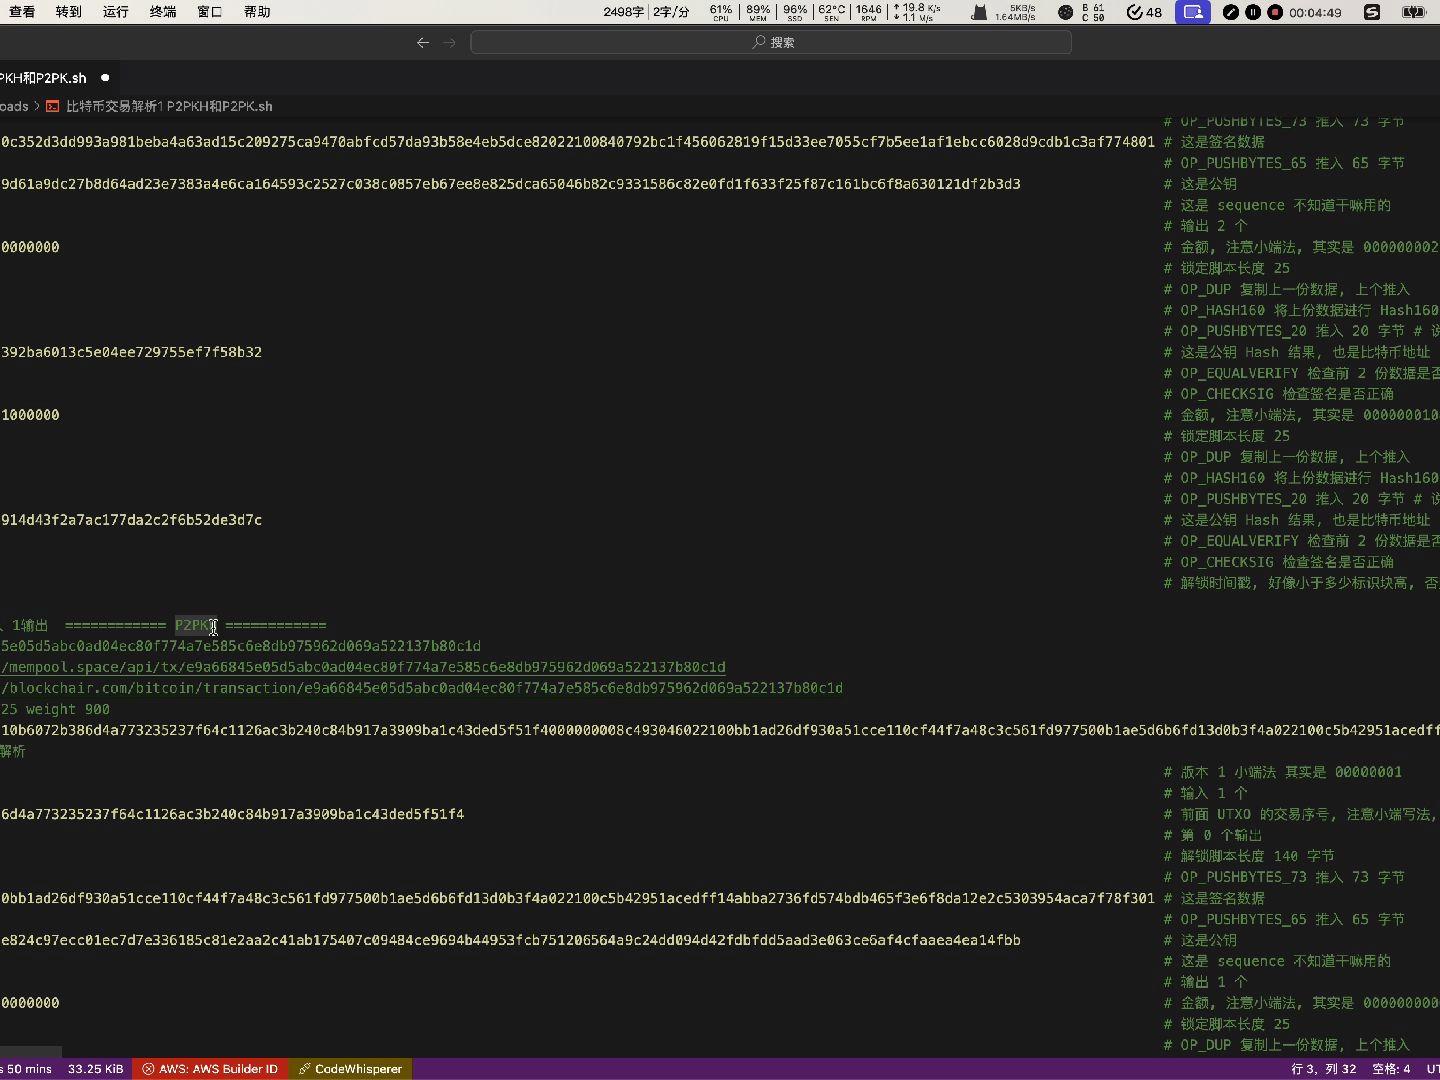Image resolution: width=1440 pixels, height=1080 pixels.
Task: Click the cookie icon in menu bar
Action: [1065, 12]
